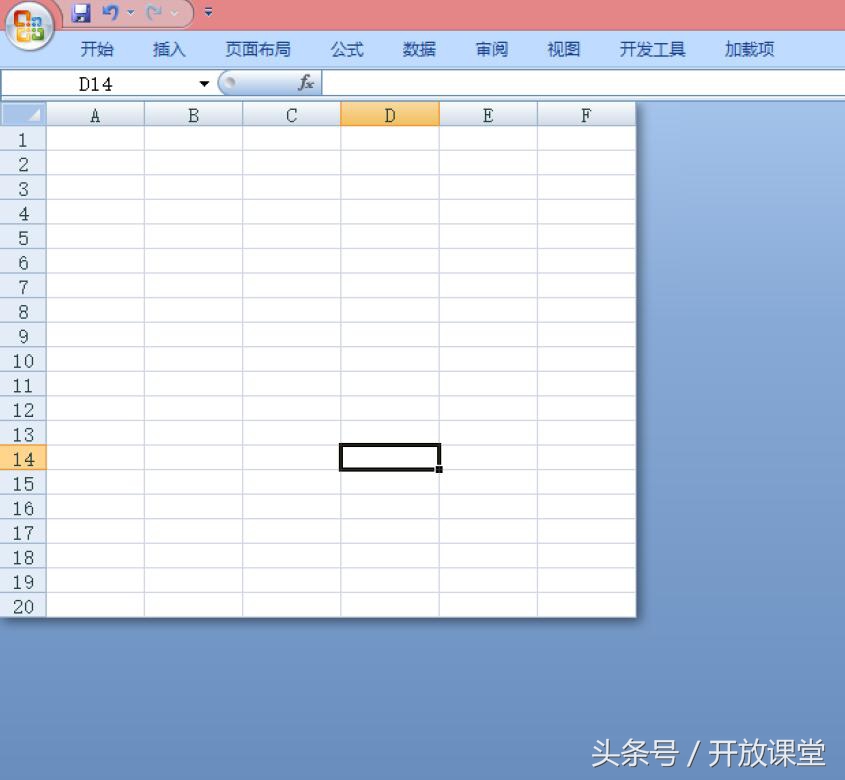Select row 7 header

(23, 286)
